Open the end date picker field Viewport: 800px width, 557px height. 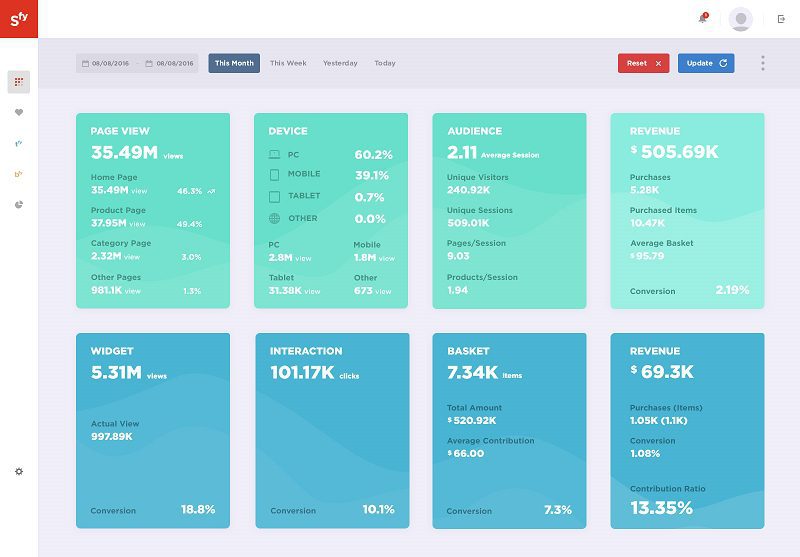pos(170,63)
